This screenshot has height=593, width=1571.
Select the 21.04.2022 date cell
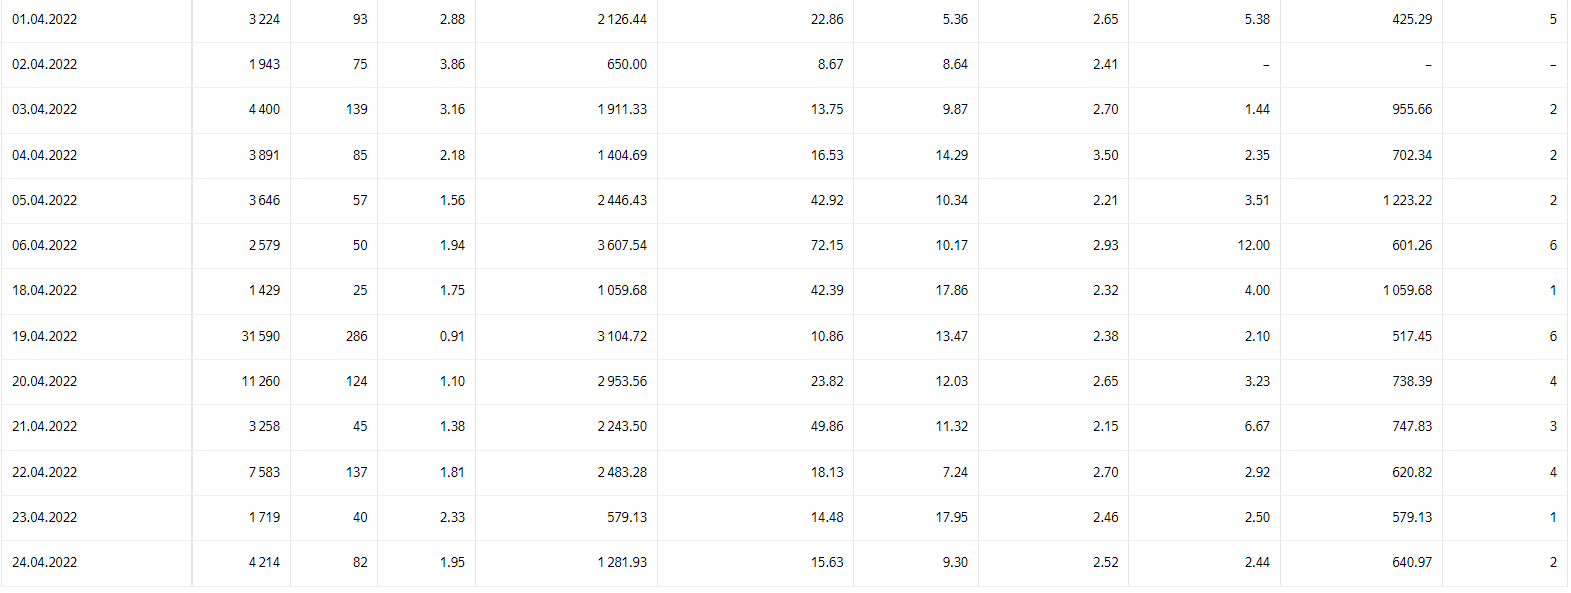[45, 426]
